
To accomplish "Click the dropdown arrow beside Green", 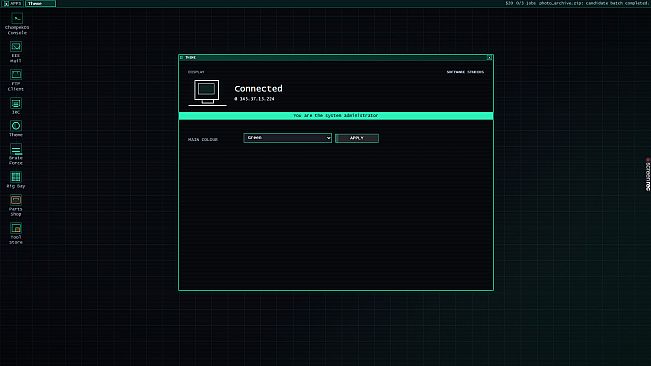I will coord(328,138).
